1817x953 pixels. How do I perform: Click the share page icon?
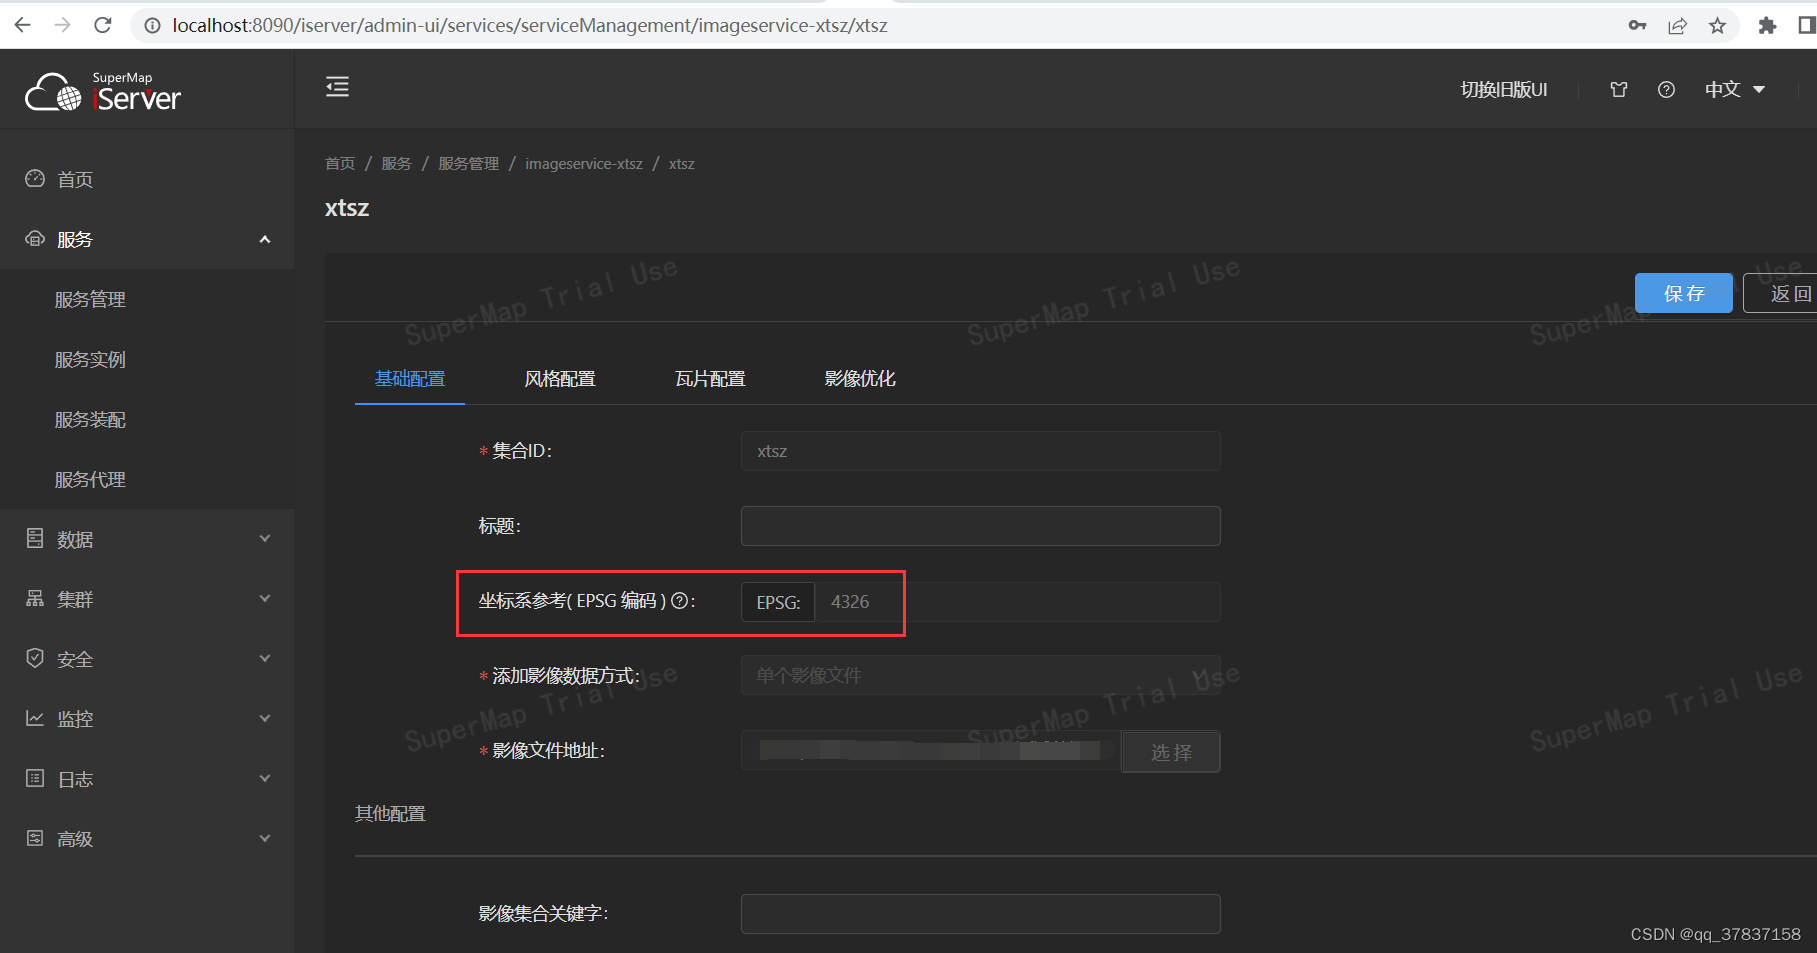pyautogui.click(x=1677, y=26)
